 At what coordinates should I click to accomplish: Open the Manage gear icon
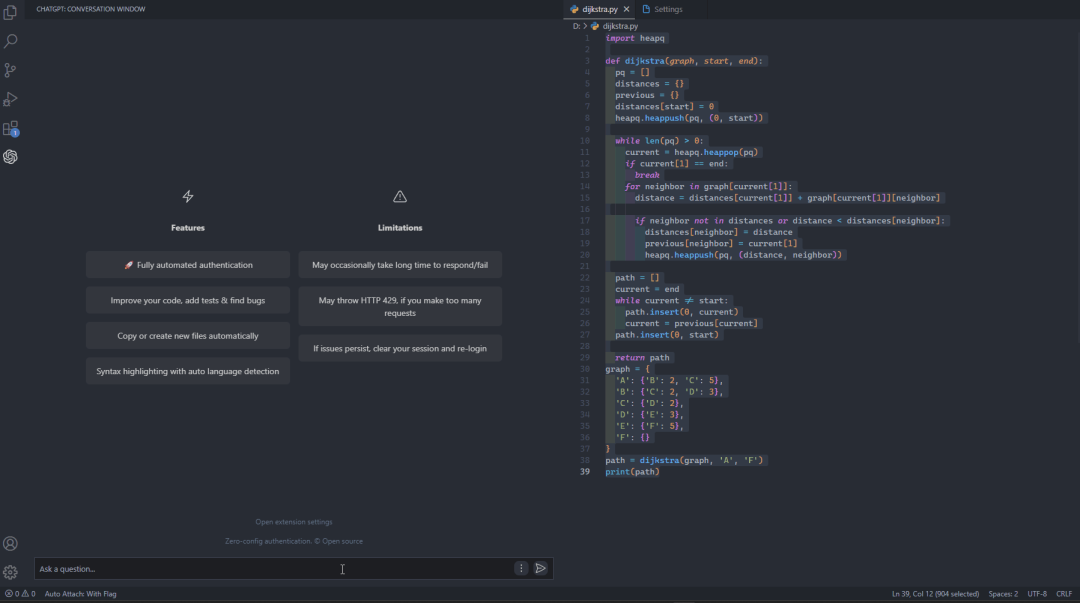tap(11, 573)
